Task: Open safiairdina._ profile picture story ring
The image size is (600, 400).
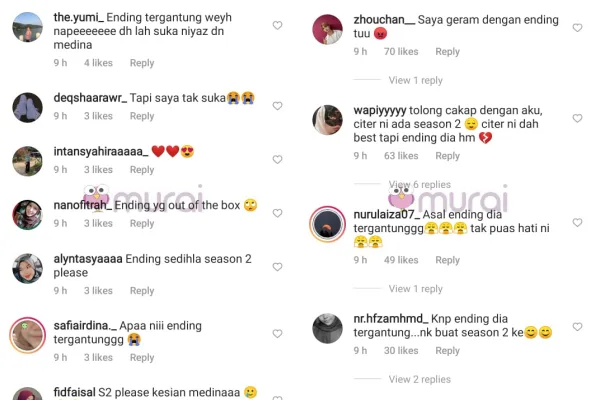Action: pos(28,335)
